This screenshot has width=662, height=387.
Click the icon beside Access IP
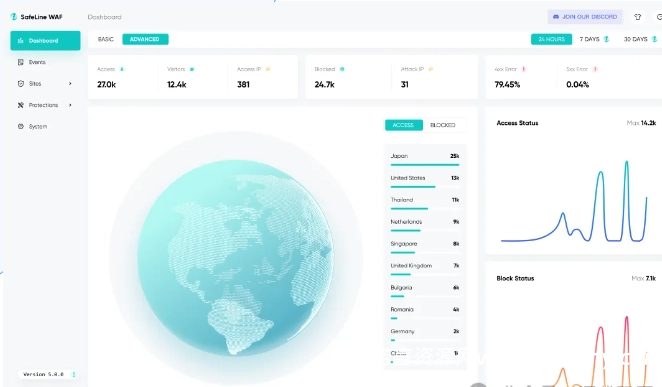[x=268, y=69]
